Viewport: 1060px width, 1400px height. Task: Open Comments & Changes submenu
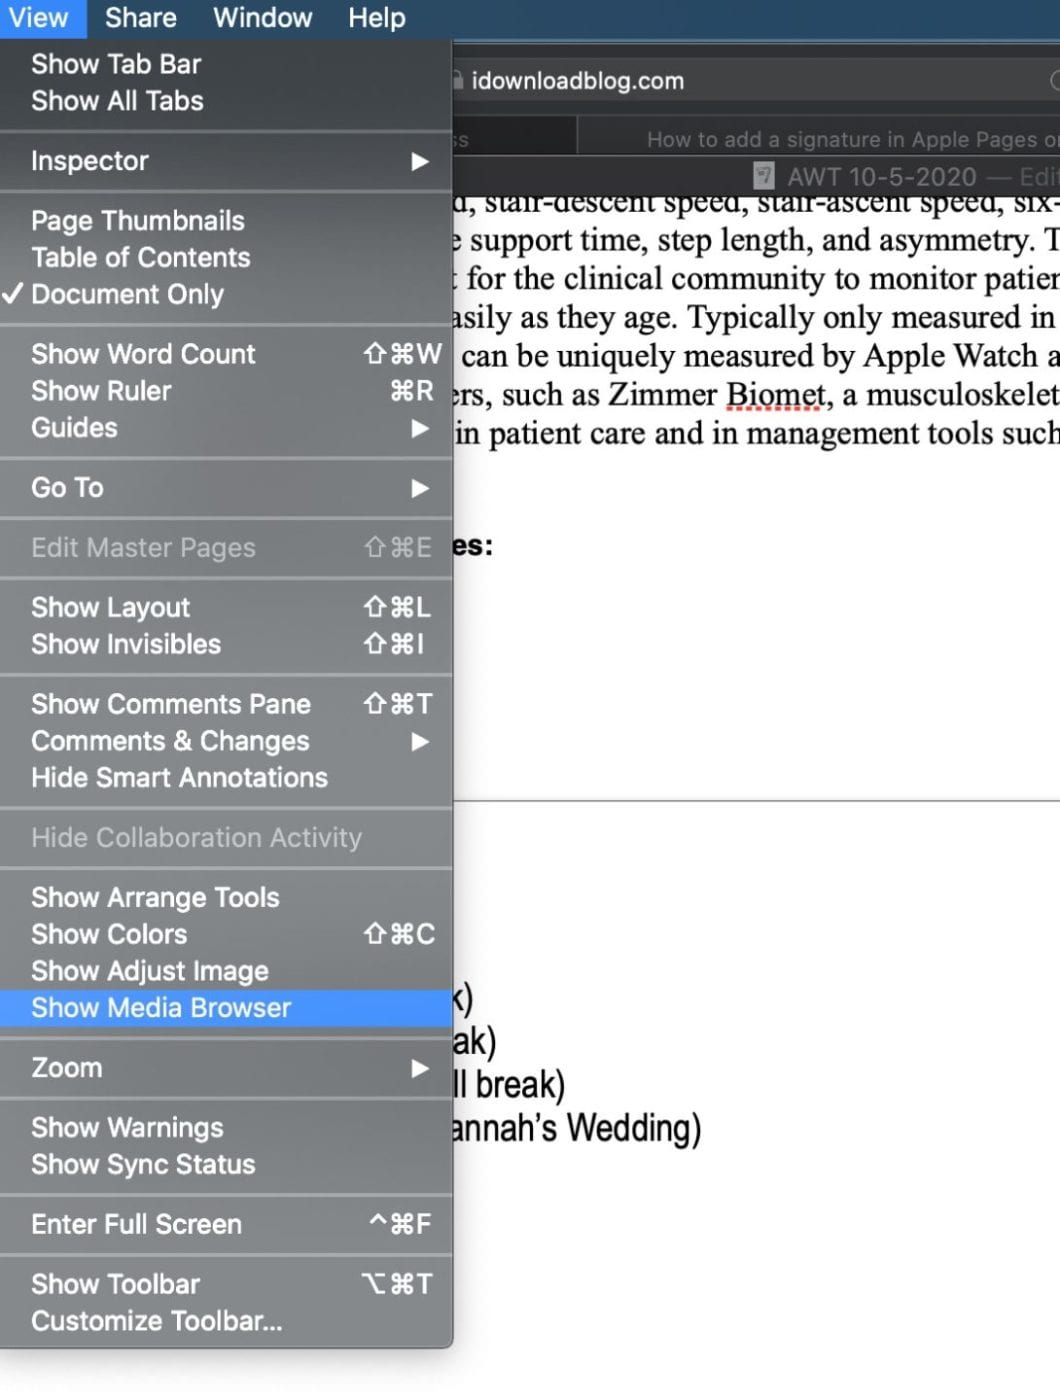(x=170, y=741)
